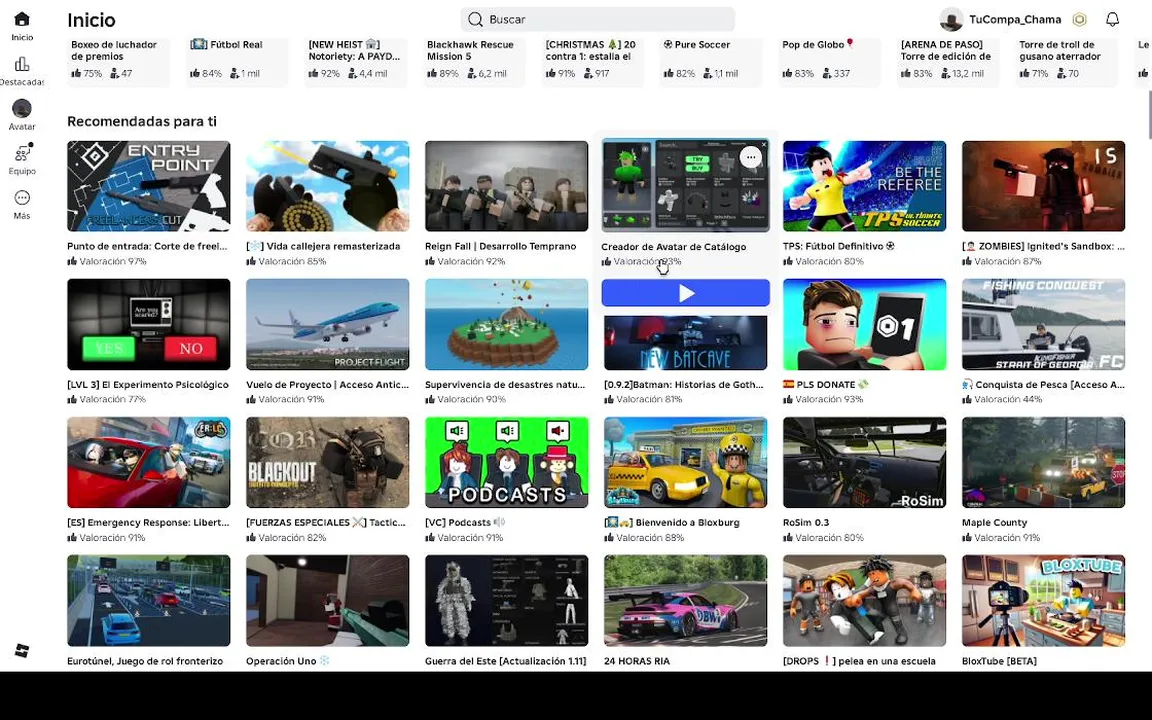Click the Inicio page title
The height and width of the screenshot is (720, 1152).
coord(91,20)
